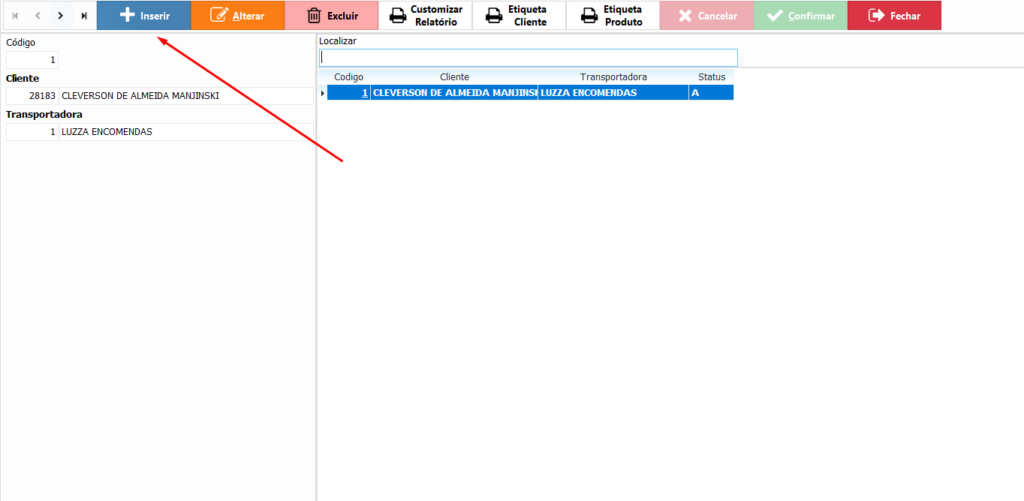Go to the previous record arrow
The height and width of the screenshot is (501, 1024).
(x=37, y=16)
